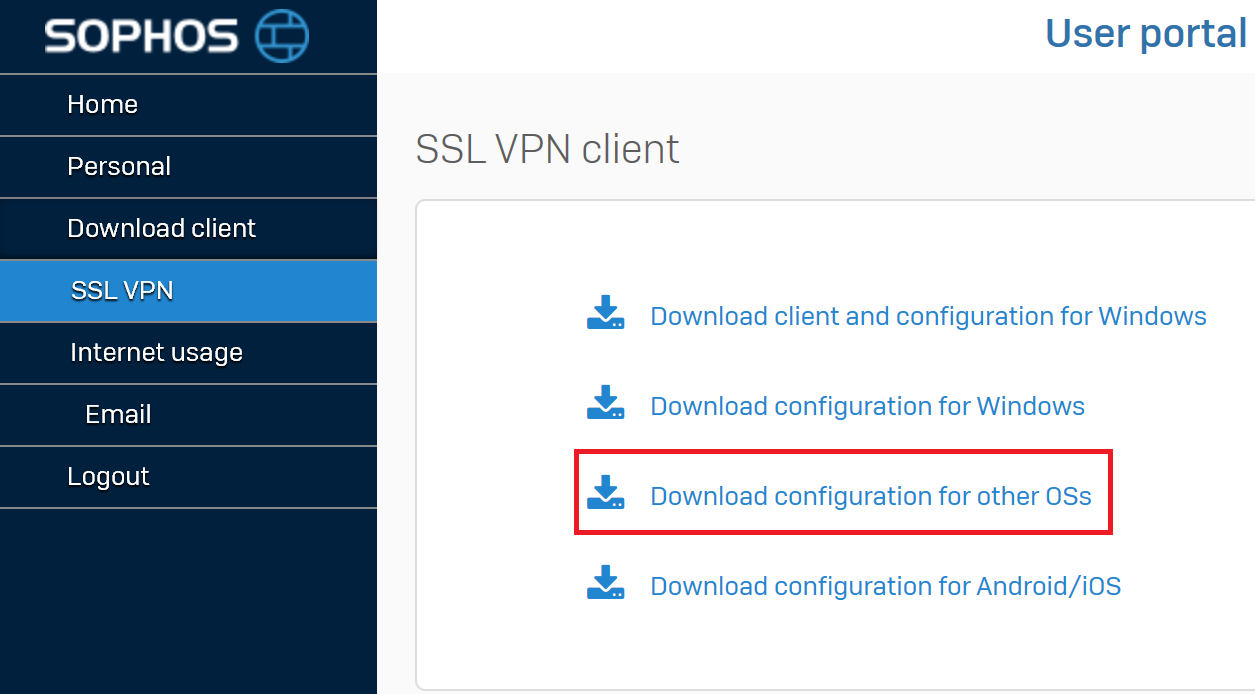This screenshot has width=1255, height=694.
Task: Click the download icon for Windows client and configuration
Action: (605, 313)
